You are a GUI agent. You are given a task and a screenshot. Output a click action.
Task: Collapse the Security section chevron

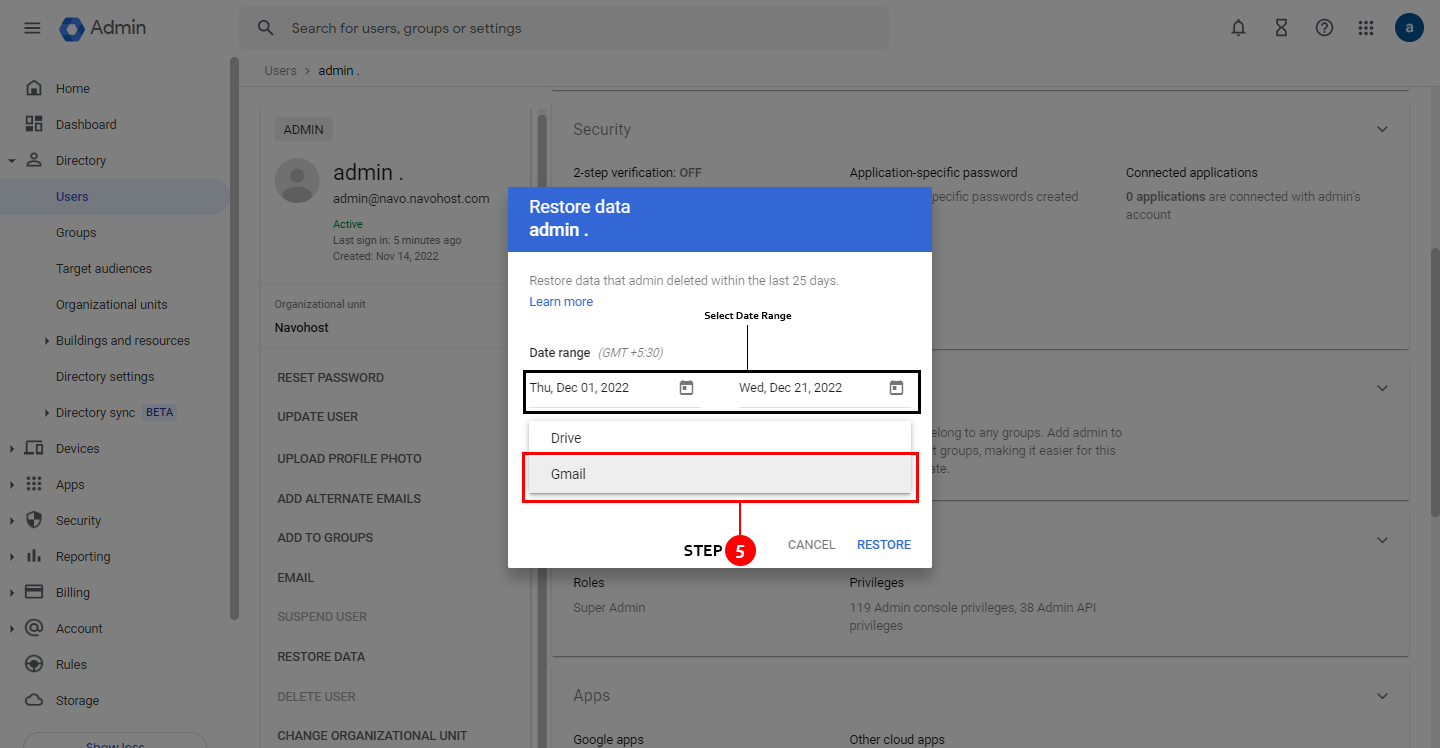point(1382,129)
